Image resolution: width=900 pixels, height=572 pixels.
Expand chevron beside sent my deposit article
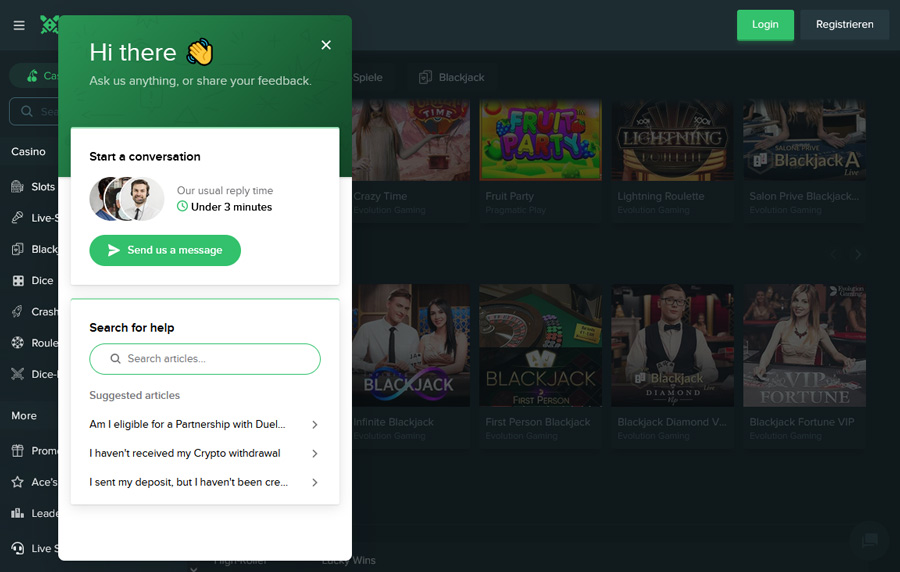315,482
